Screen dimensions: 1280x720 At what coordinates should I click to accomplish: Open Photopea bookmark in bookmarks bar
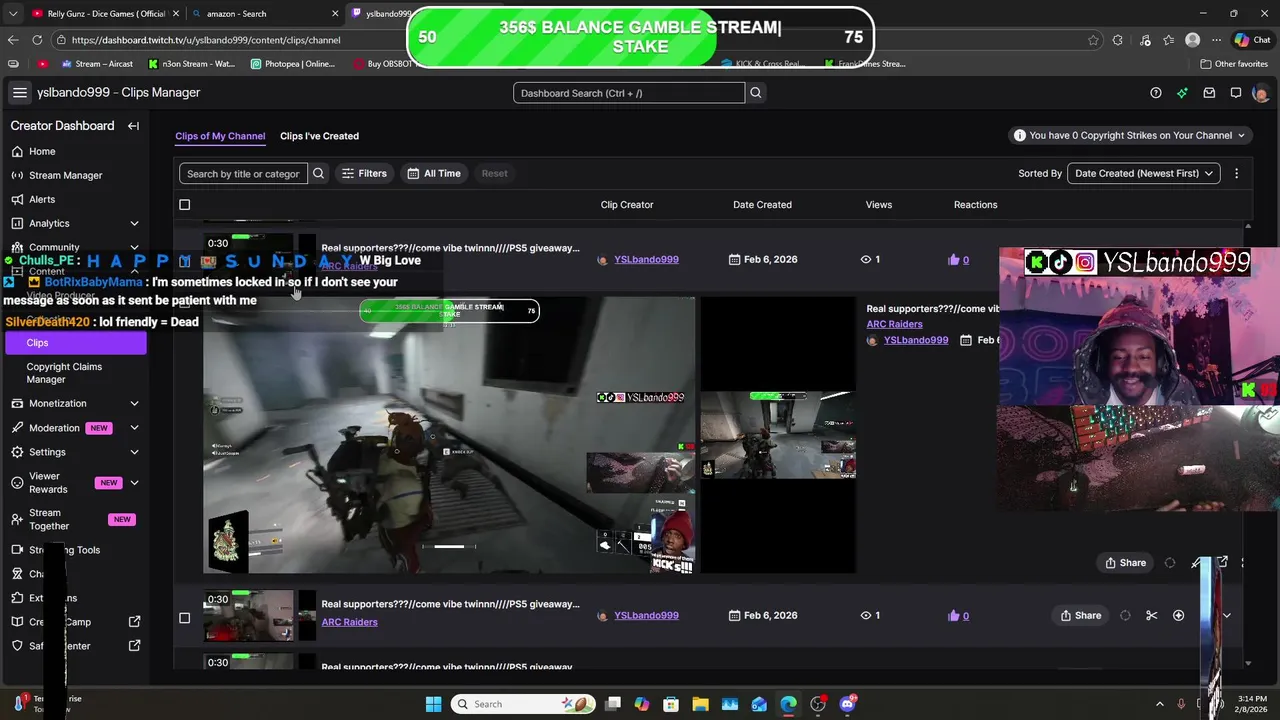pyautogui.click(x=293, y=64)
